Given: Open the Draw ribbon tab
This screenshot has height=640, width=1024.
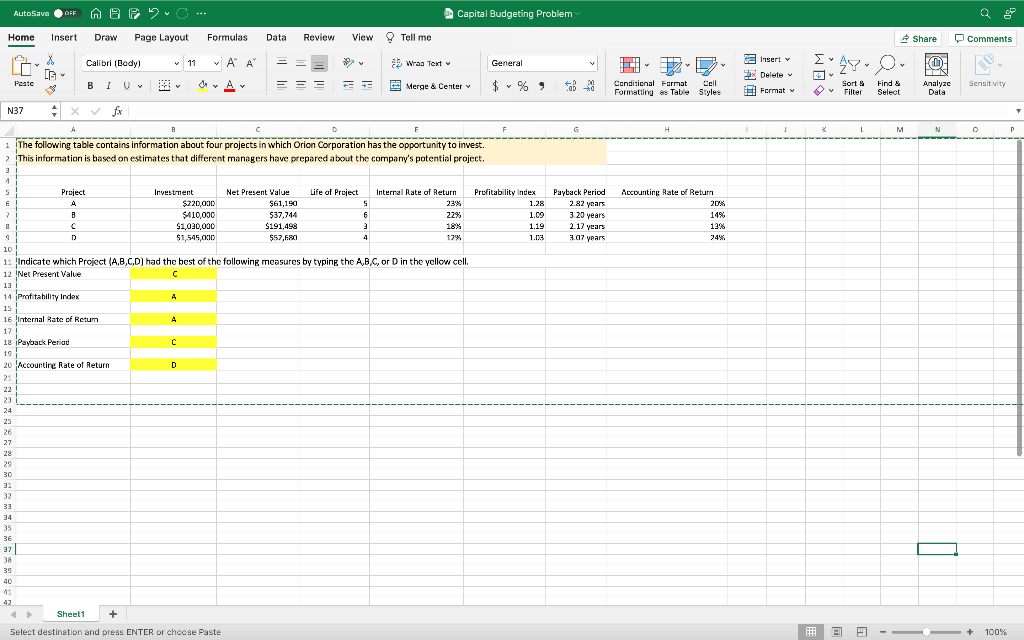Looking at the screenshot, I should [x=106, y=38].
